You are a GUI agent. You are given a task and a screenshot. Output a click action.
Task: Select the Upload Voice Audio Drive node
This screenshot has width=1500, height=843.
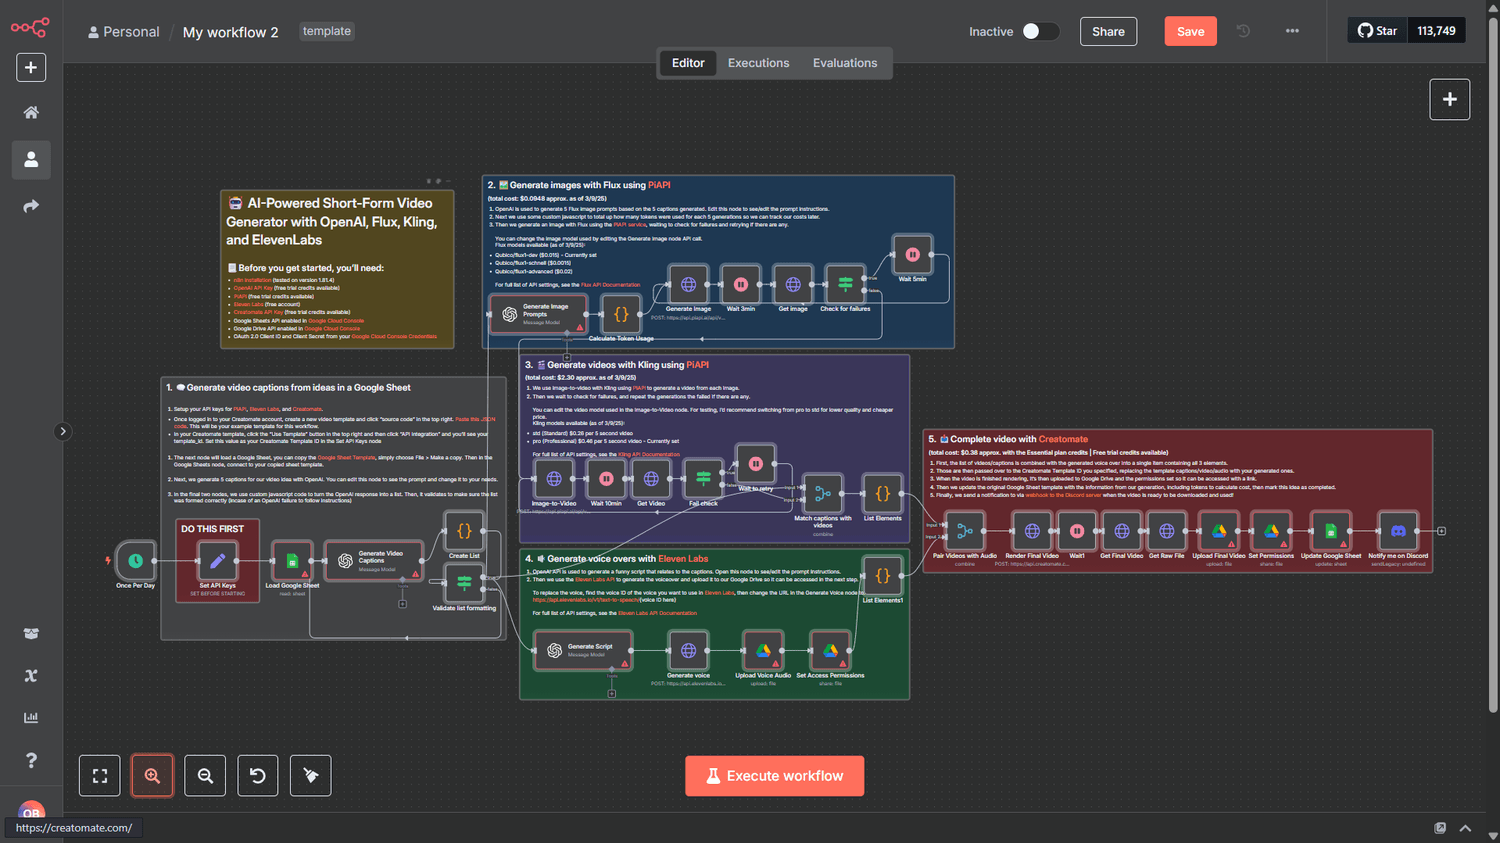point(763,651)
